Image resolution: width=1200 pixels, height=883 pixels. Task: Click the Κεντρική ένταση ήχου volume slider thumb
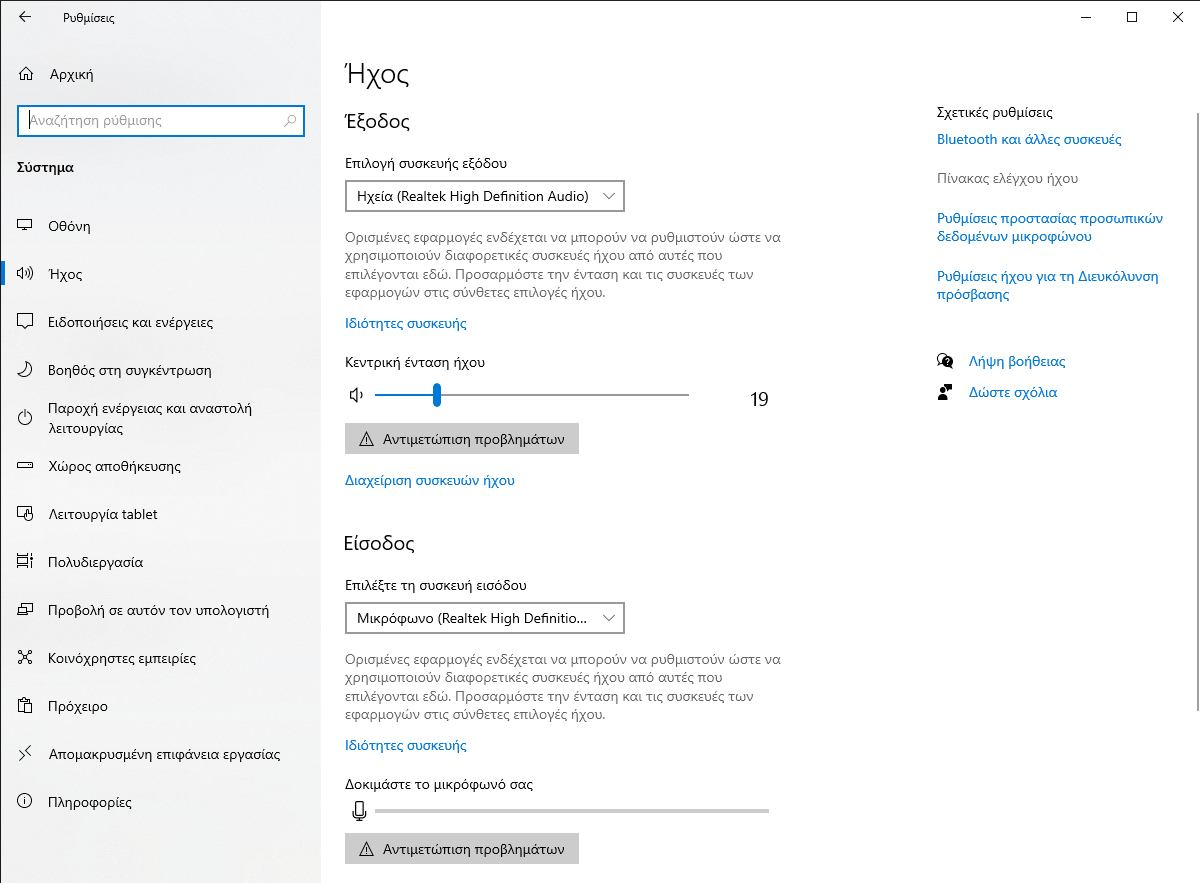(437, 395)
